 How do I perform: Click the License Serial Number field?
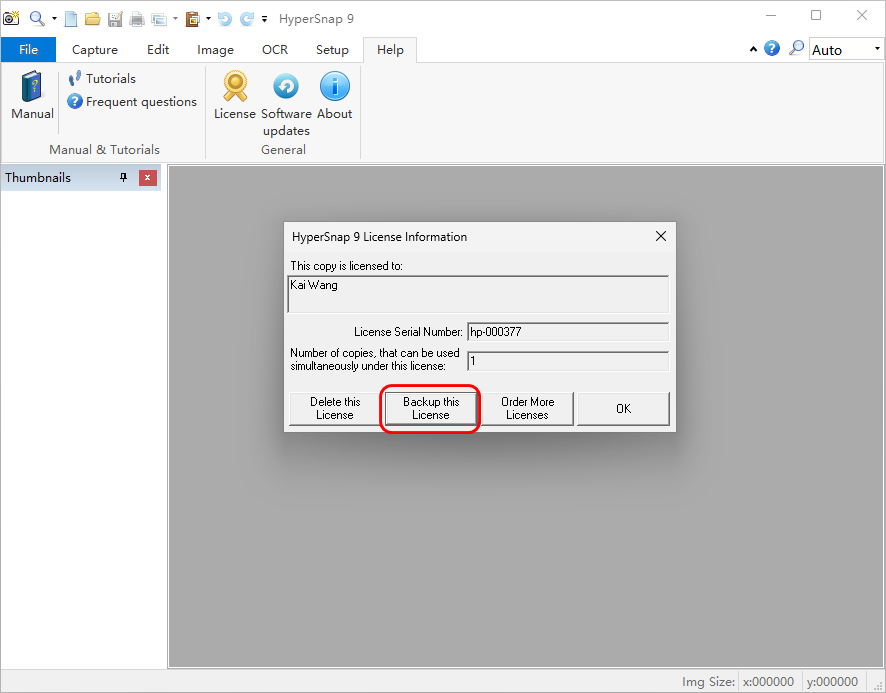point(567,332)
